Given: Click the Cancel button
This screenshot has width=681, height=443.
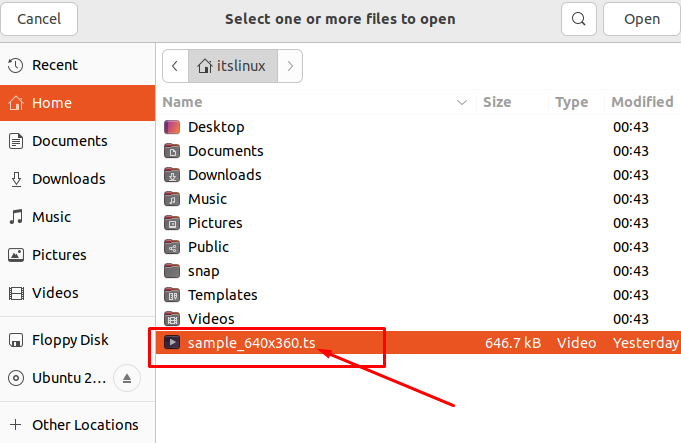Looking at the screenshot, I should click(x=39, y=19).
